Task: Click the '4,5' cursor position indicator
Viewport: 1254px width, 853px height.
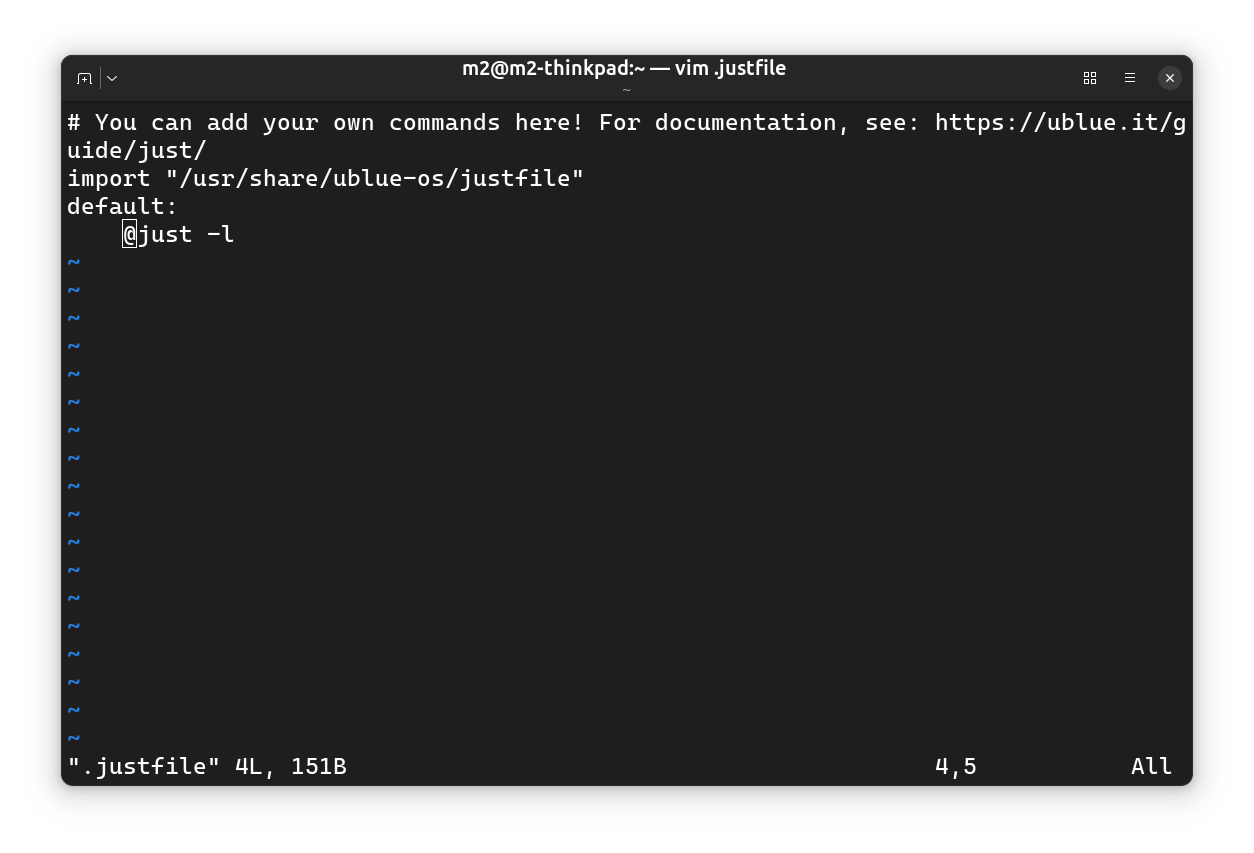Action: point(956,767)
